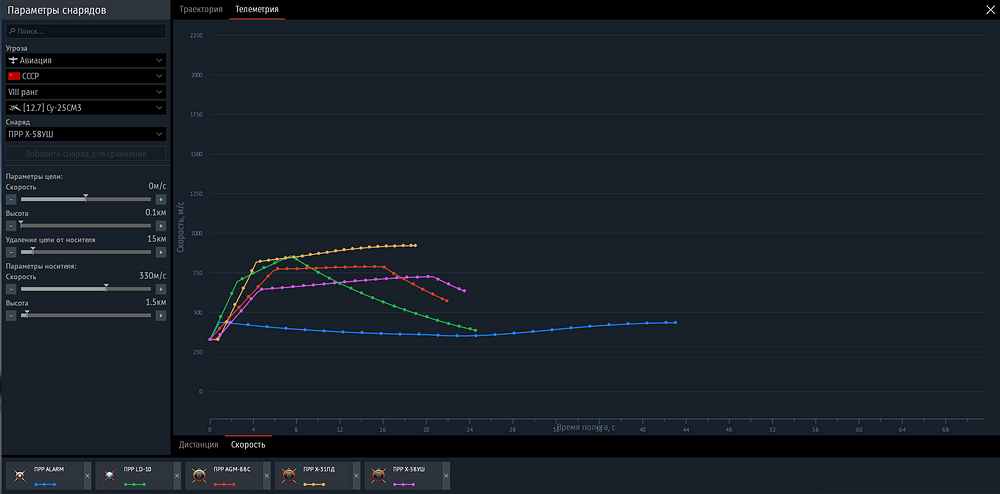Click the Су-25СМ3 aircraft silhouette icon
The height and width of the screenshot is (494, 1000).
click(13, 108)
